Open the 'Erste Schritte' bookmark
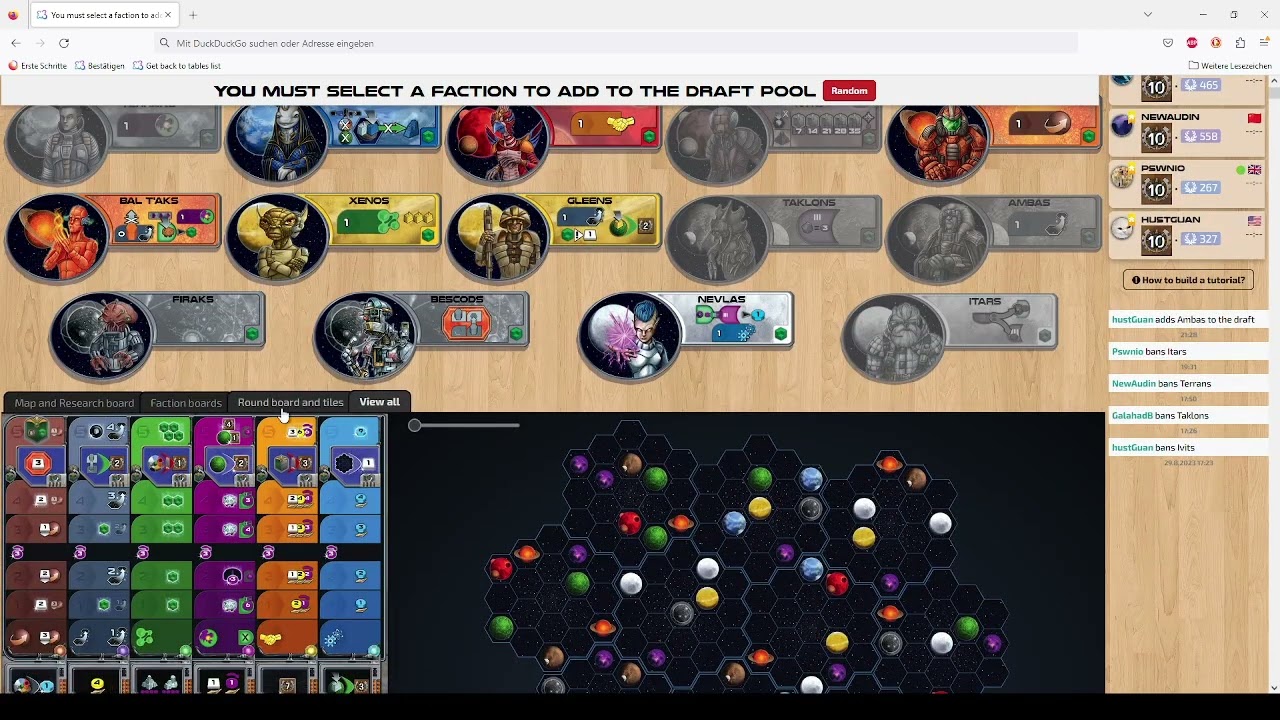The height and width of the screenshot is (720, 1280). click(37, 66)
